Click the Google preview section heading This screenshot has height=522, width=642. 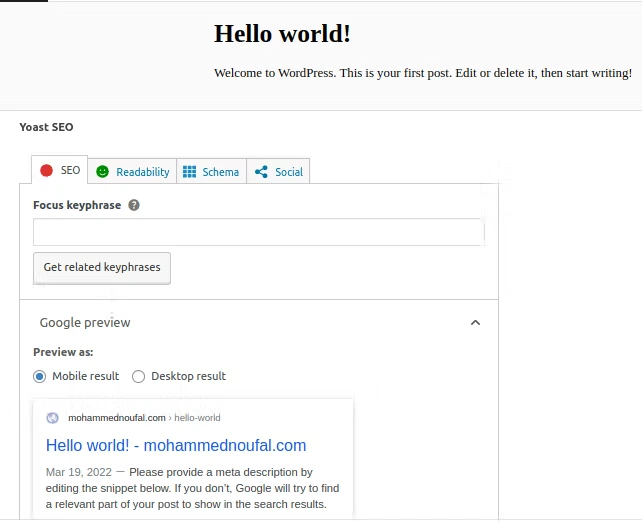(85, 323)
